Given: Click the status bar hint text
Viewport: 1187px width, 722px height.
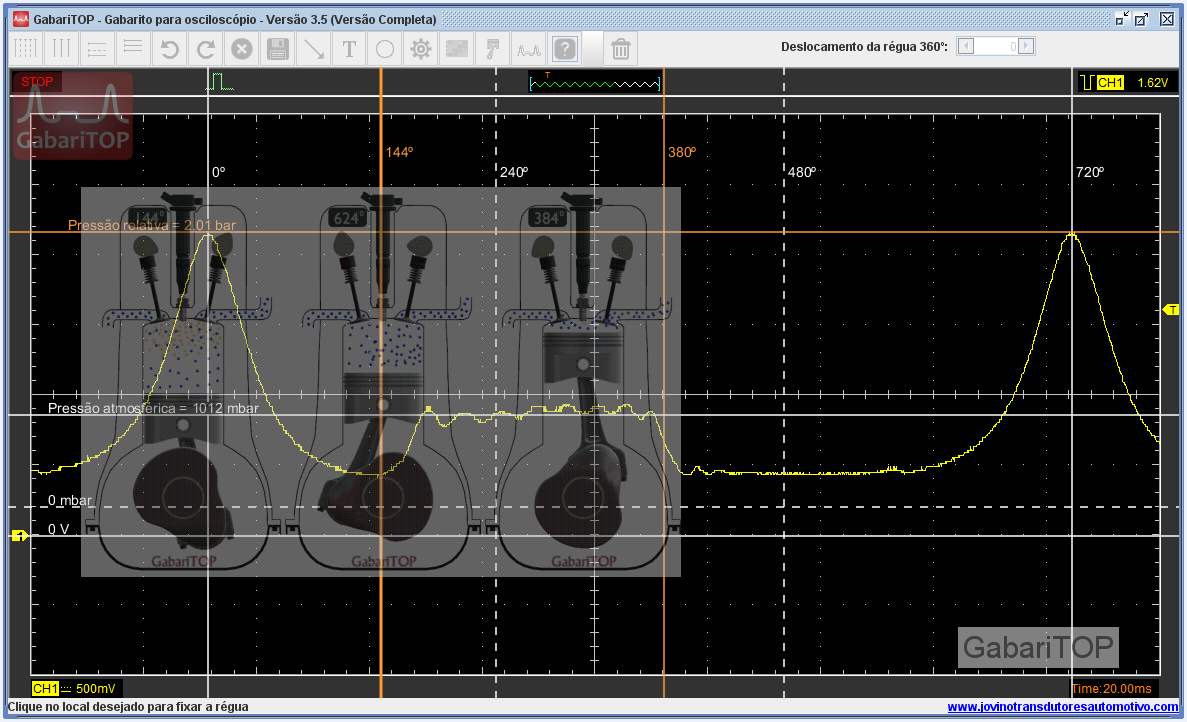Looking at the screenshot, I should (128, 707).
